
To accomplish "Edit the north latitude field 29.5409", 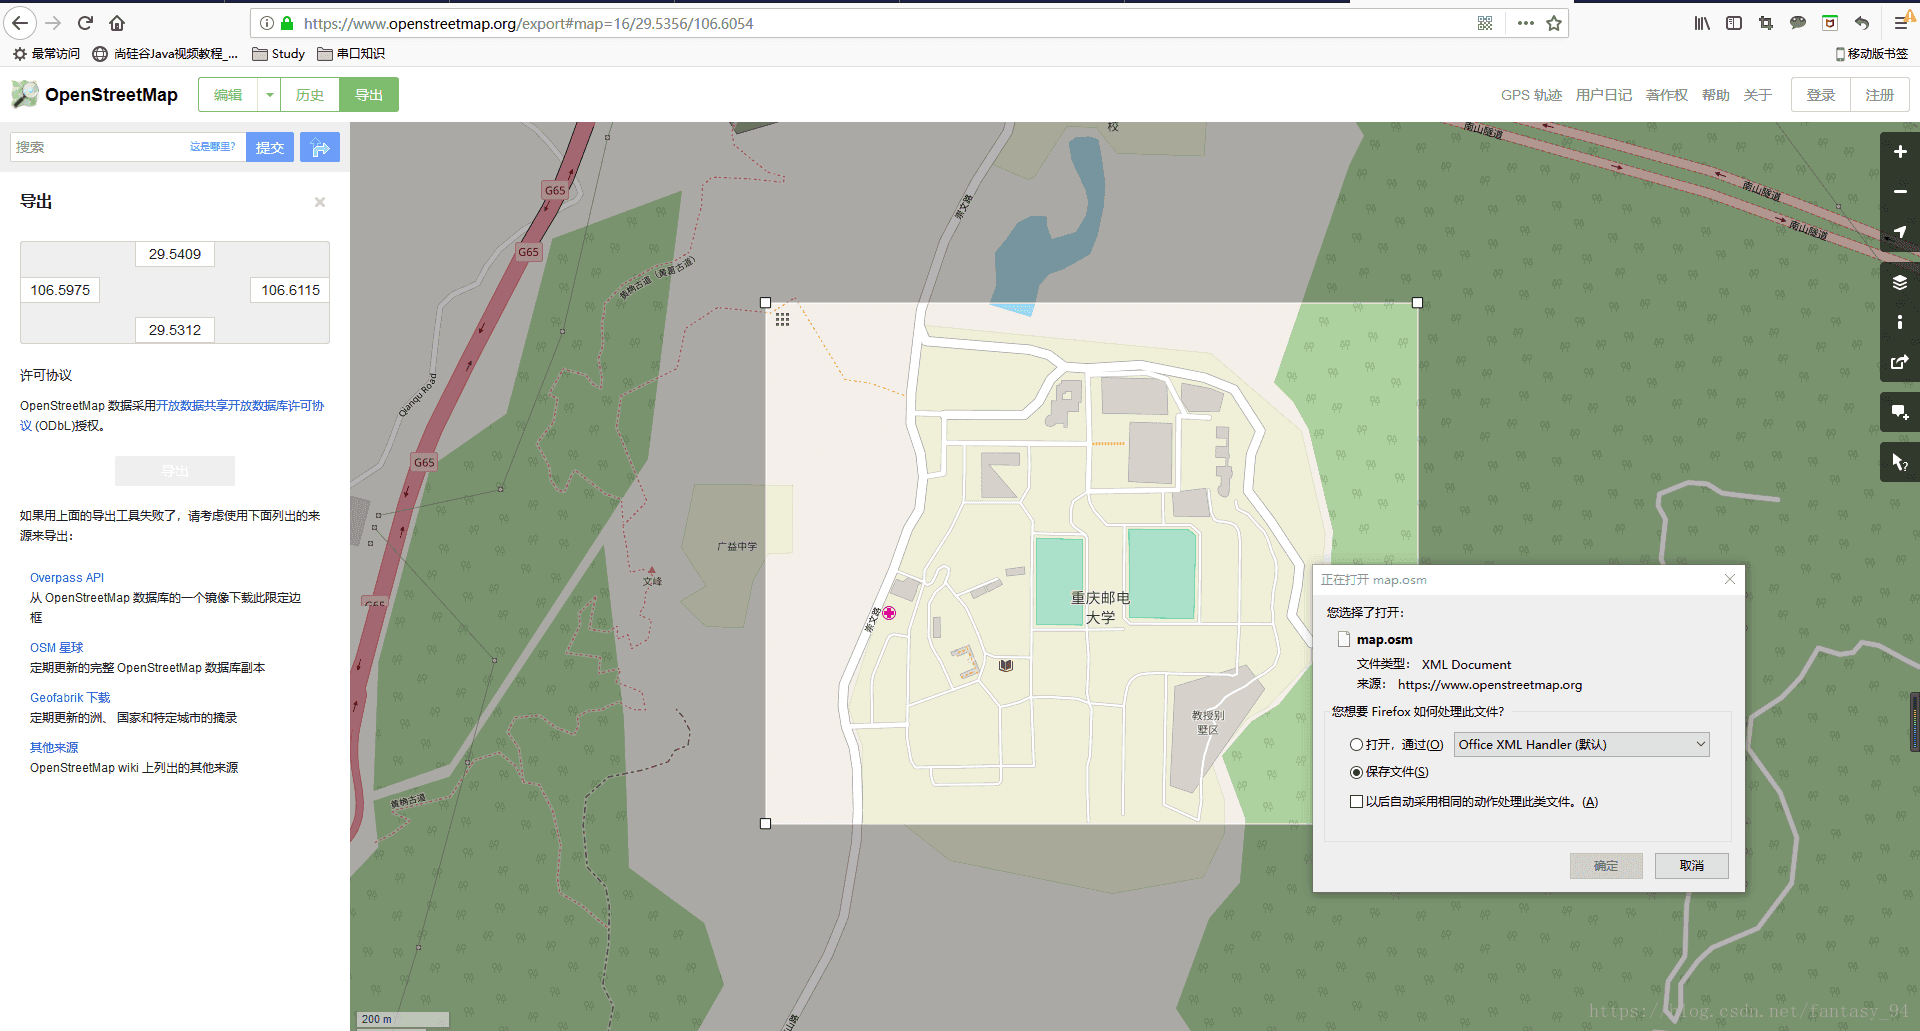I will pos(175,254).
